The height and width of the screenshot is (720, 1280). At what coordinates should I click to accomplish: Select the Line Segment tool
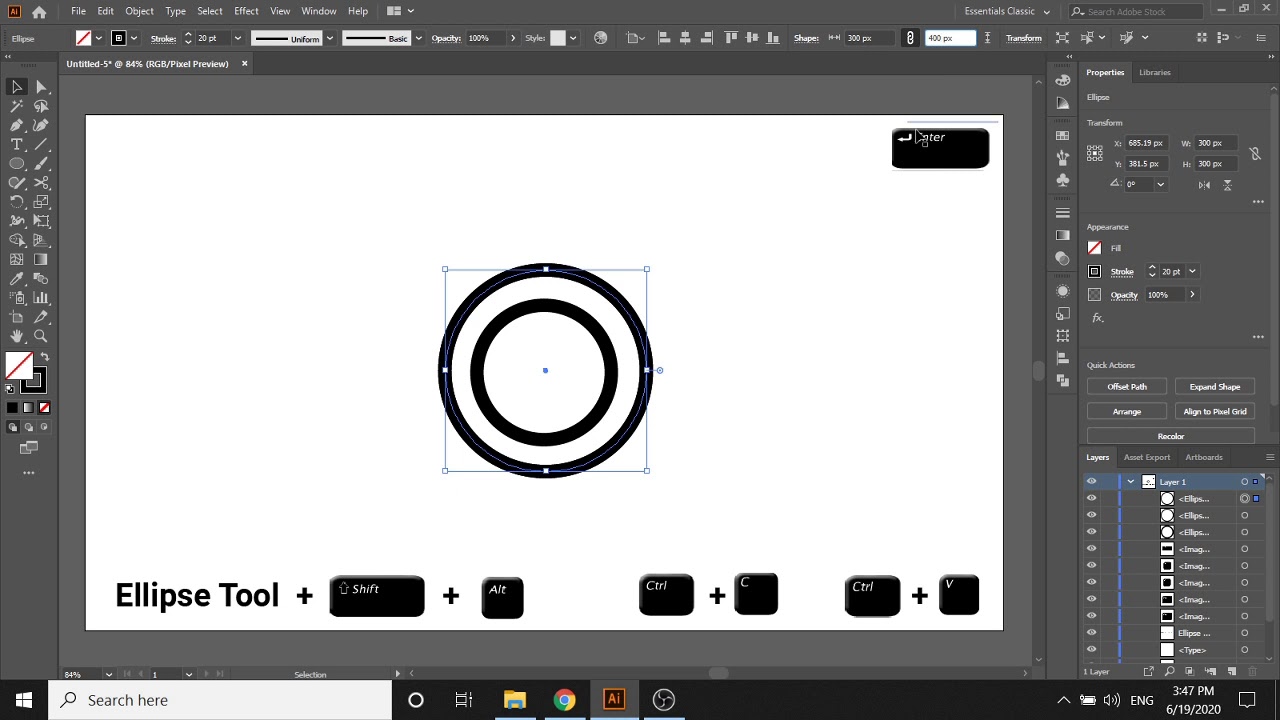pos(41,144)
